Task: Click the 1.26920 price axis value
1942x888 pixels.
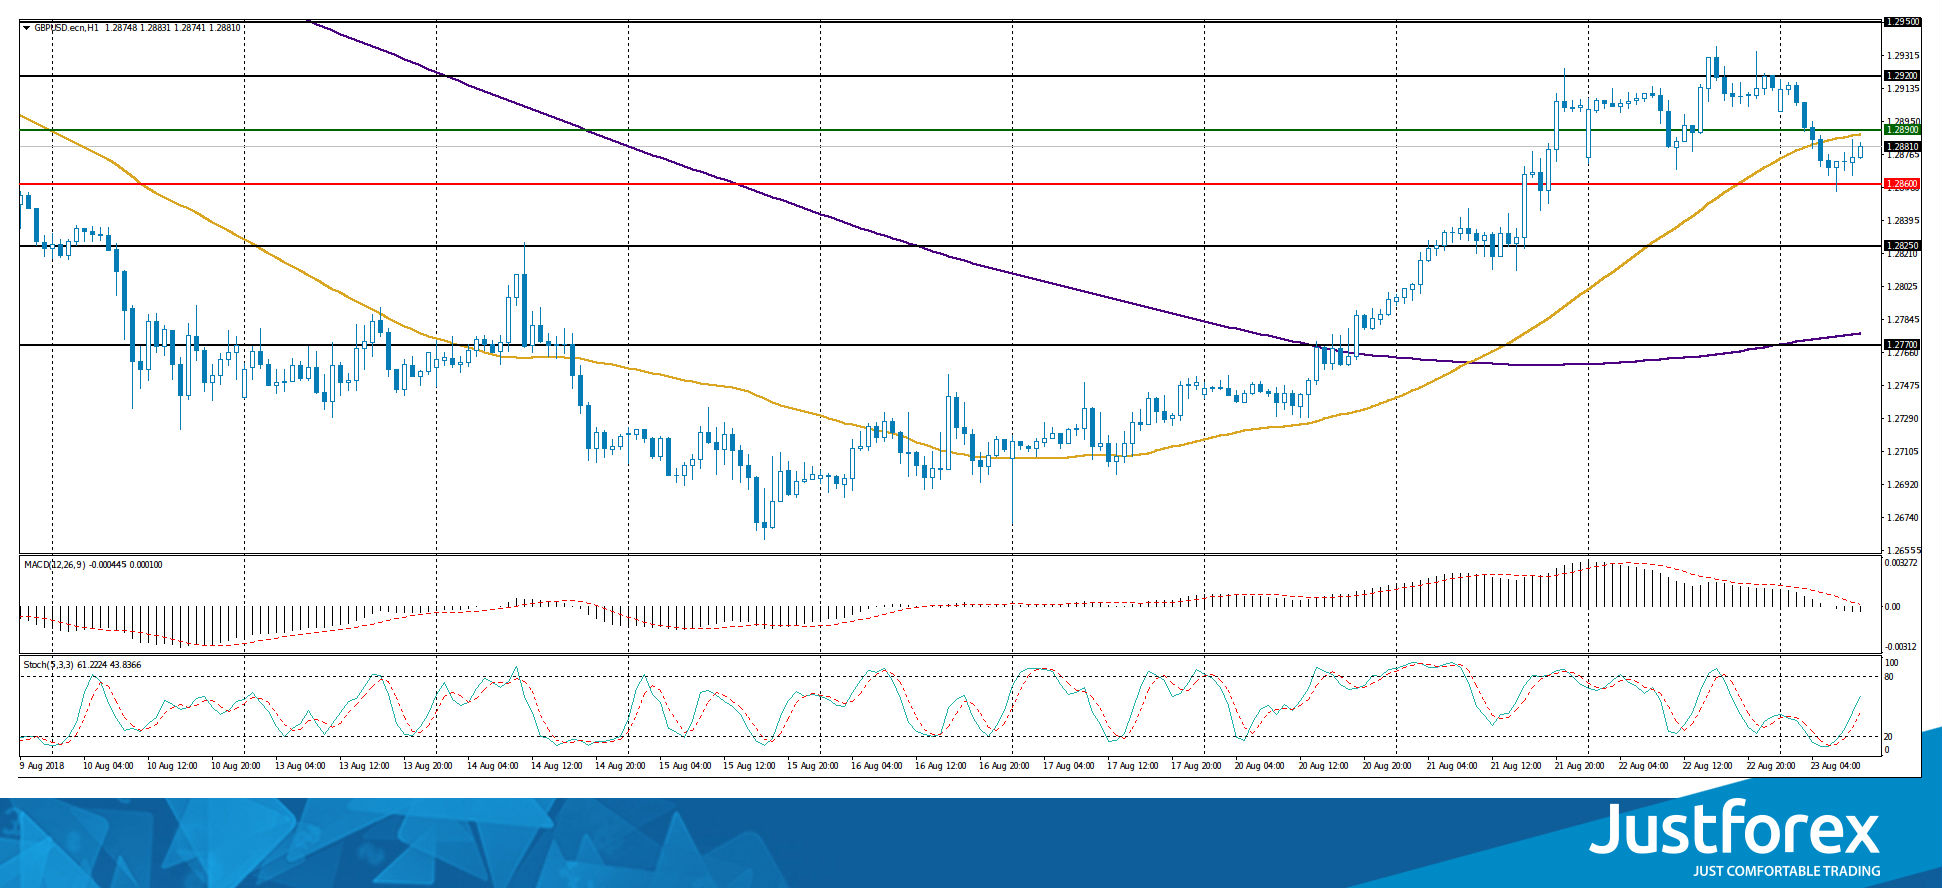Action: click(1902, 485)
